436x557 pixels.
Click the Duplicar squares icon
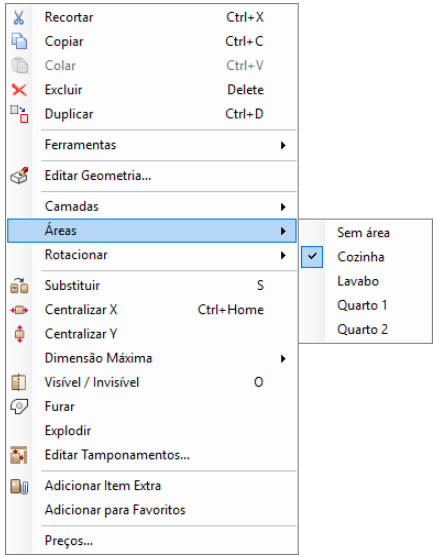pyautogui.click(x=19, y=114)
